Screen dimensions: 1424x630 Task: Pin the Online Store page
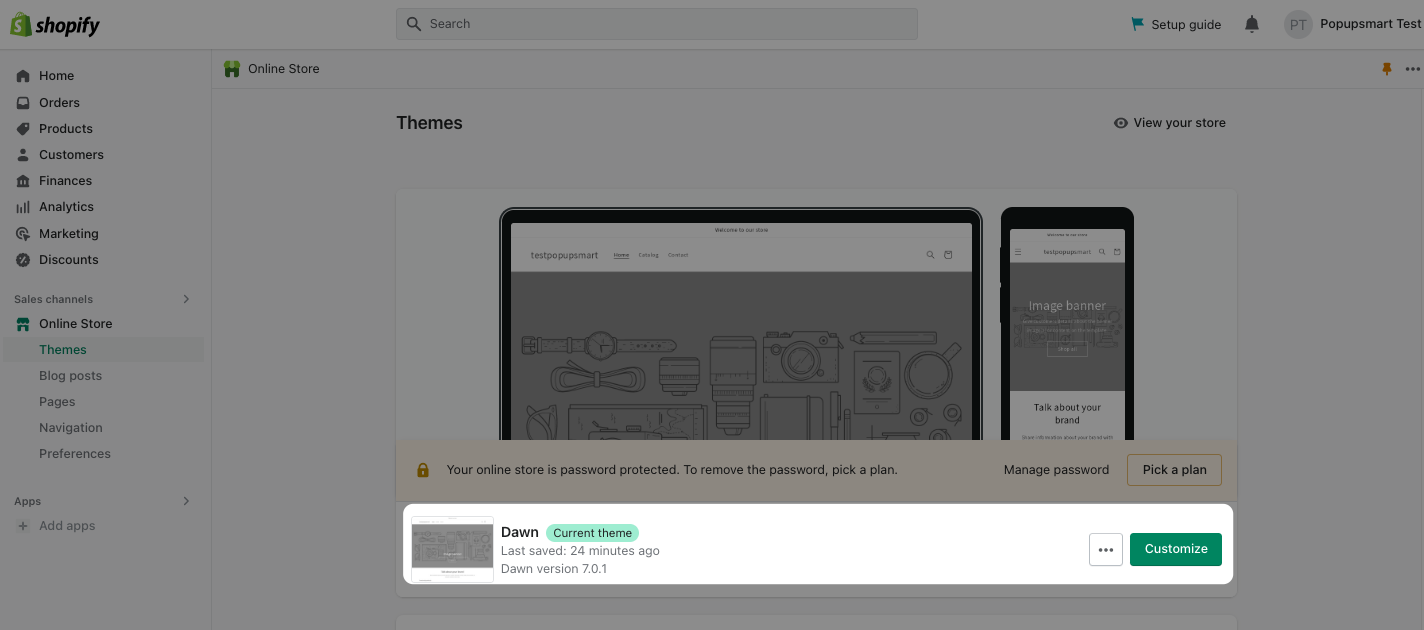[x=1387, y=68]
